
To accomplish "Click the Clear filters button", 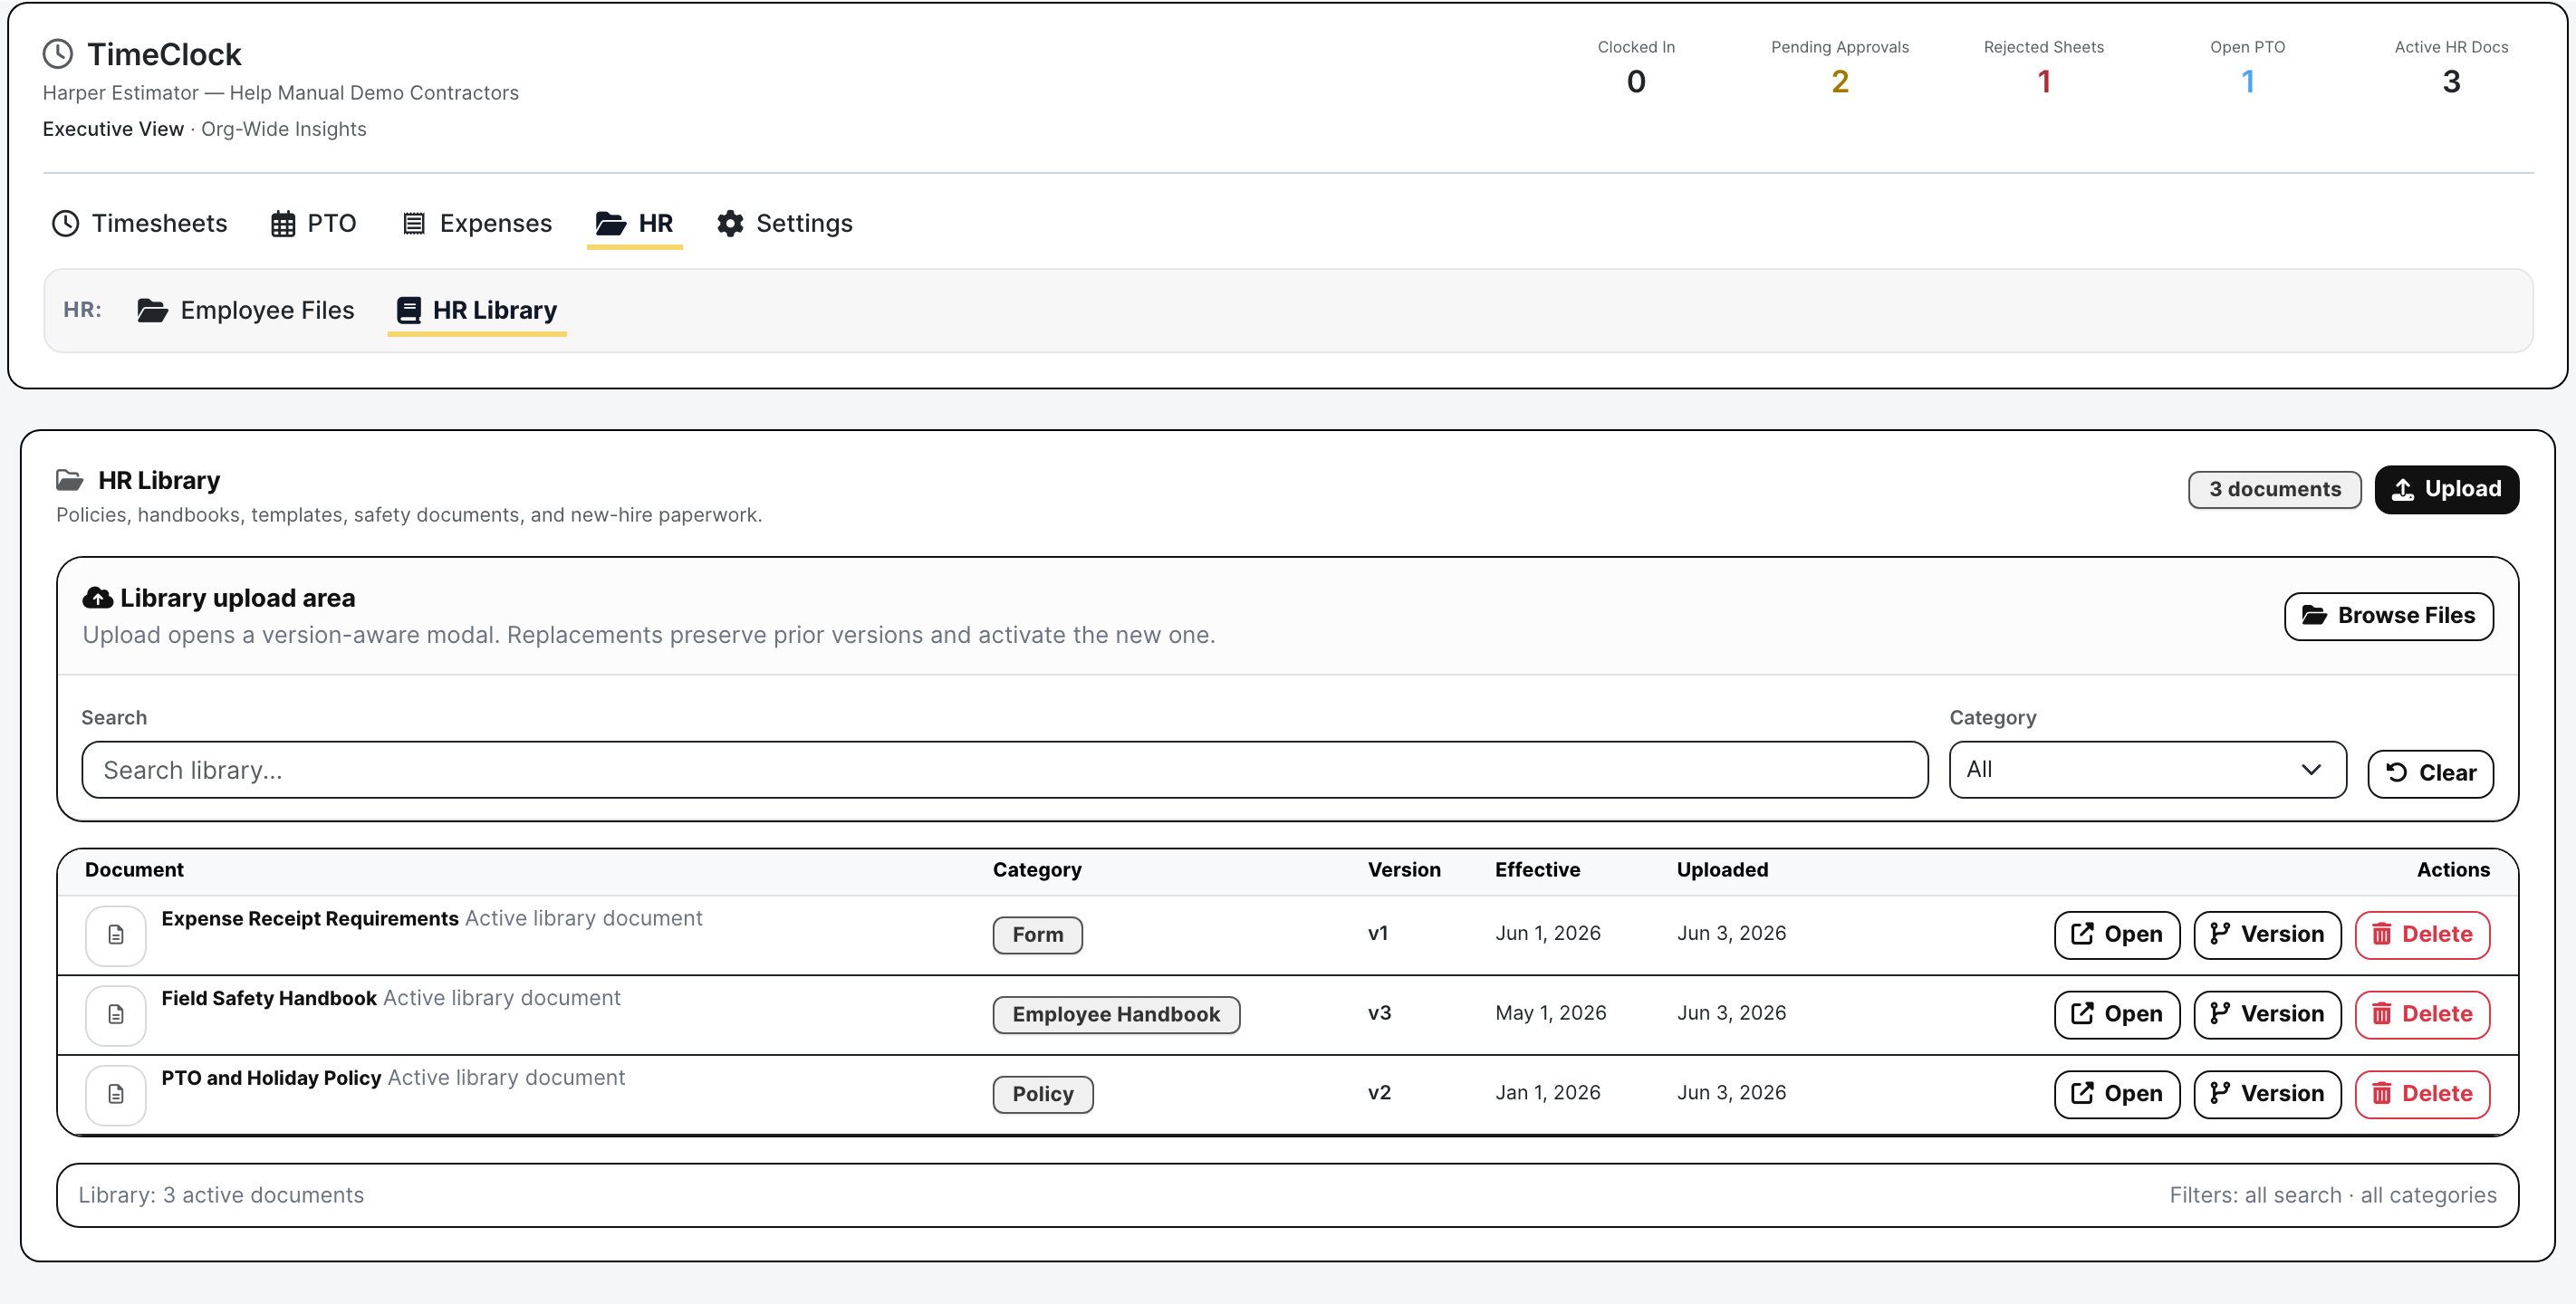I will click(2430, 773).
